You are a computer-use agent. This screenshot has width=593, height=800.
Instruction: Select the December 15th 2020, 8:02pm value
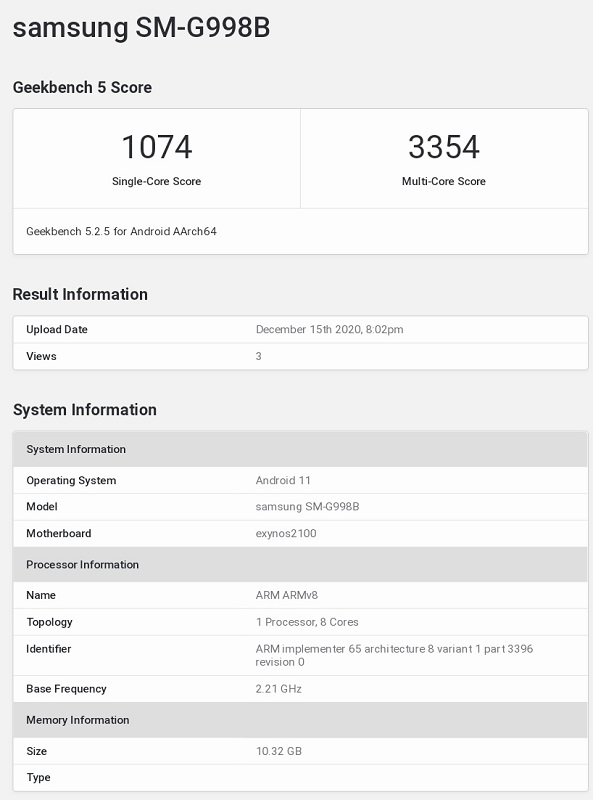pyautogui.click(x=330, y=329)
